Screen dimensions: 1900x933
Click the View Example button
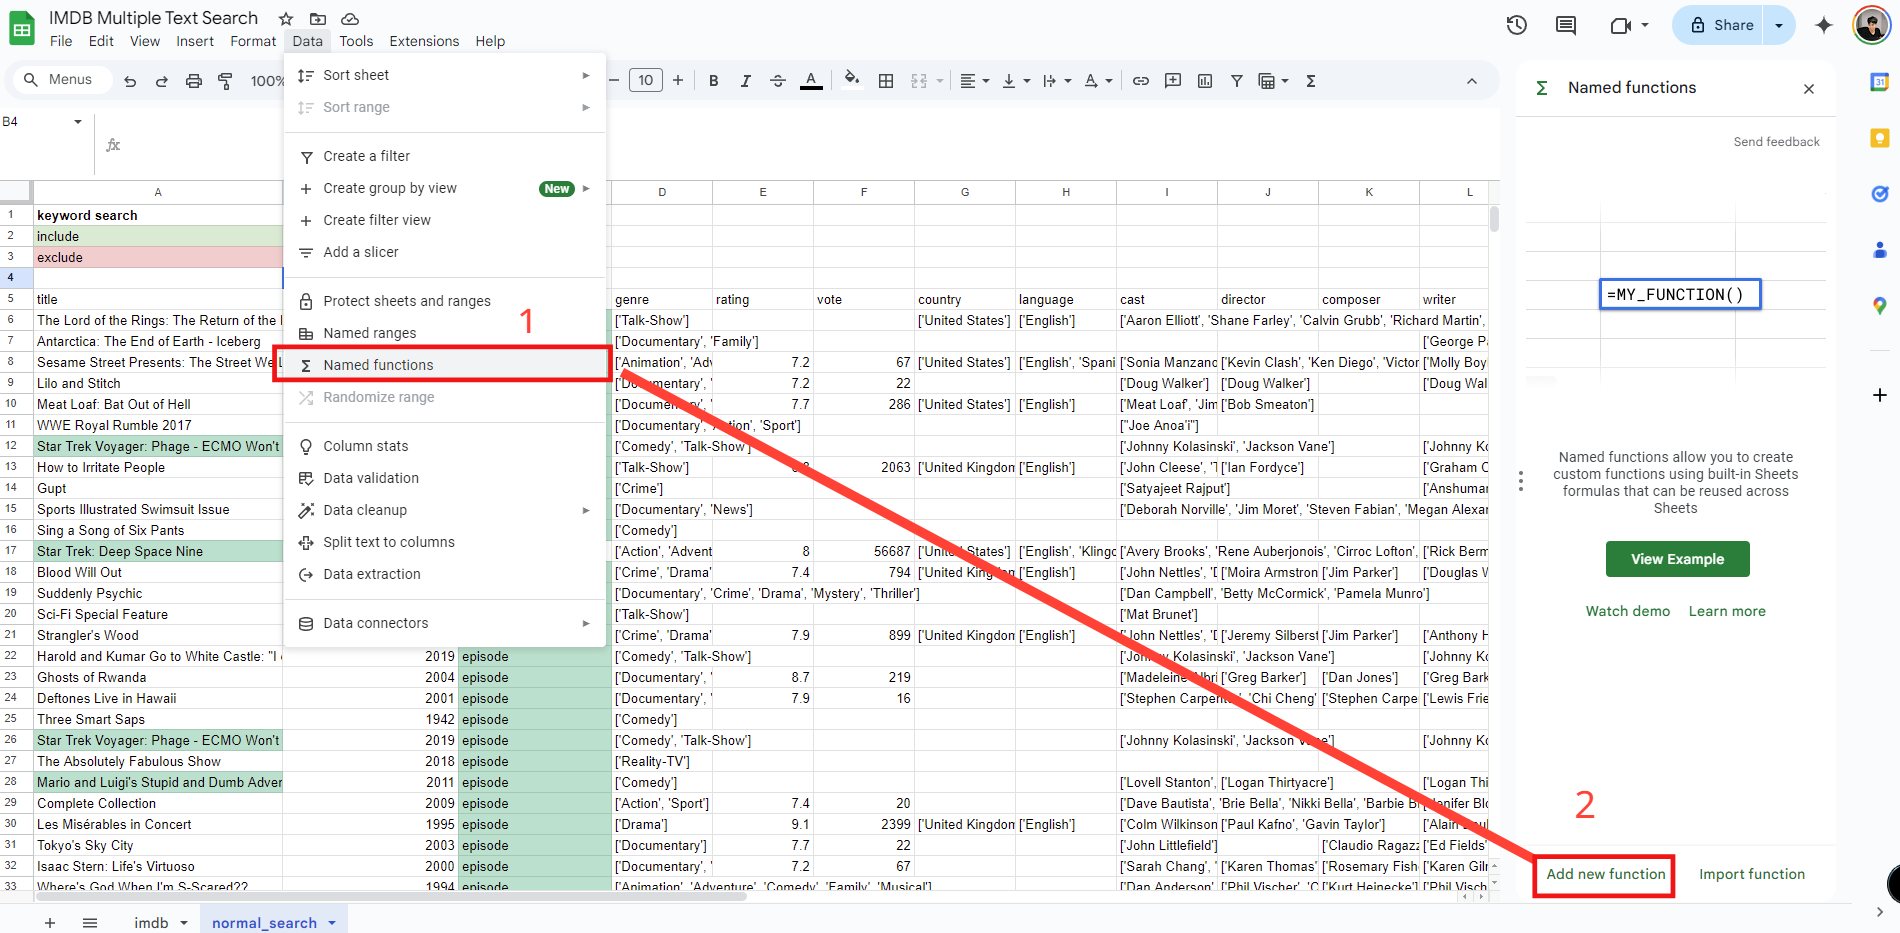pyautogui.click(x=1678, y=559)
